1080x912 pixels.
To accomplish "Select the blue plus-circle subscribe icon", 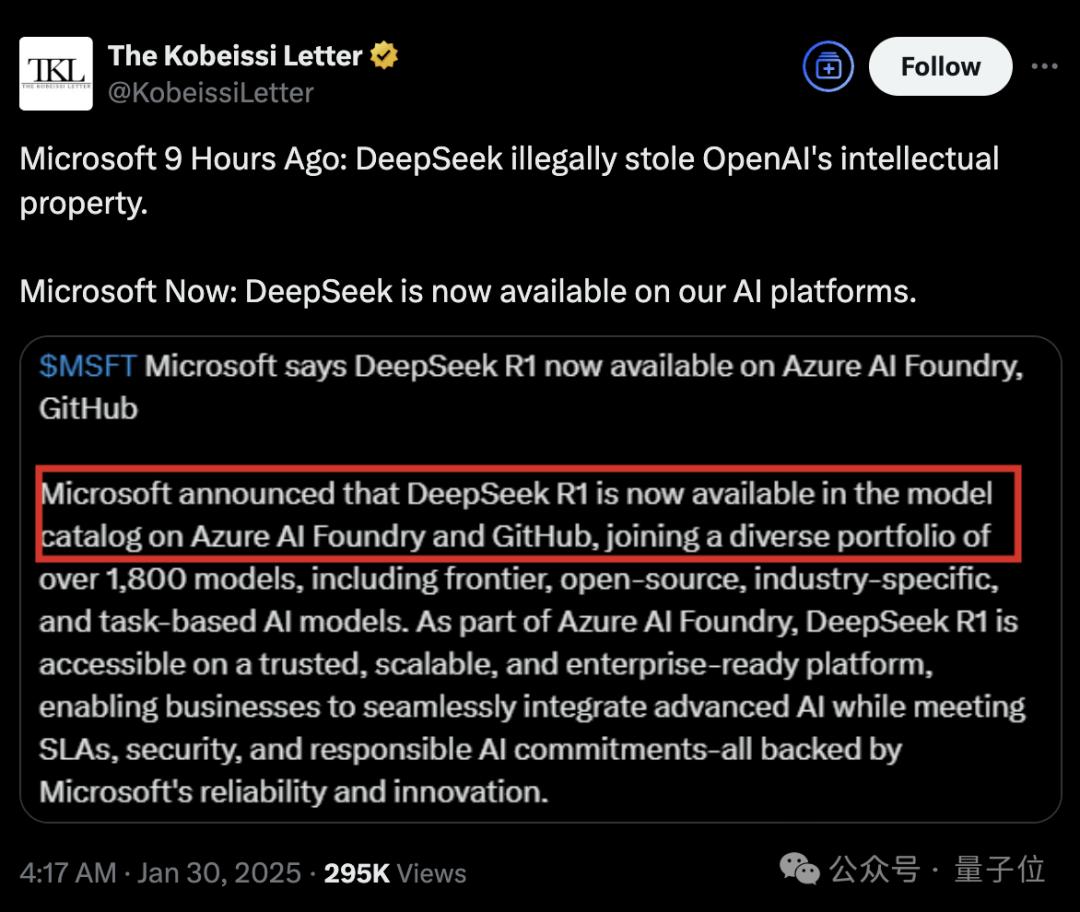I will [827, 66].
